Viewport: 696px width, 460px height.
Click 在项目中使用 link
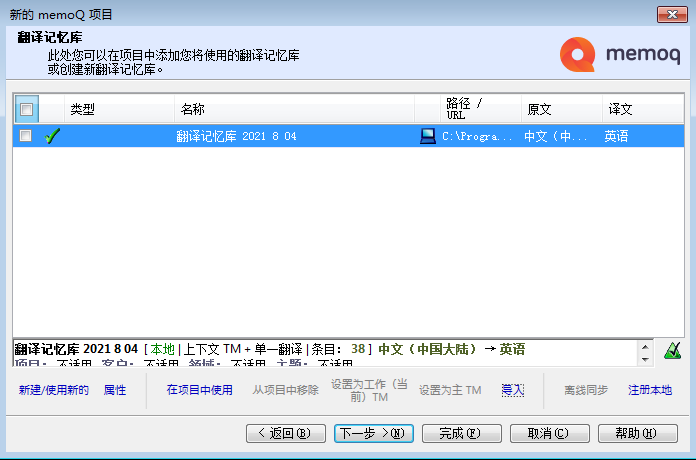(199, 390)
